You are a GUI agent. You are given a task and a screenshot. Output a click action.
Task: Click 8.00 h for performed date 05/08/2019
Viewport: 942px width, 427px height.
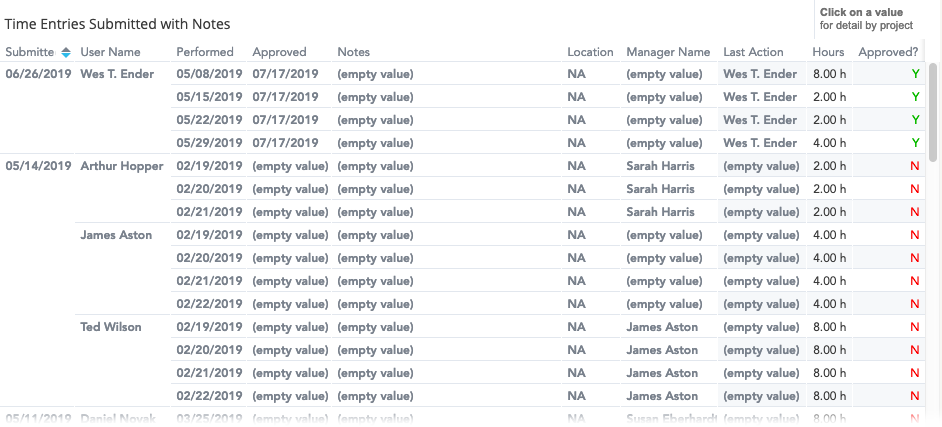coord(830,74)
